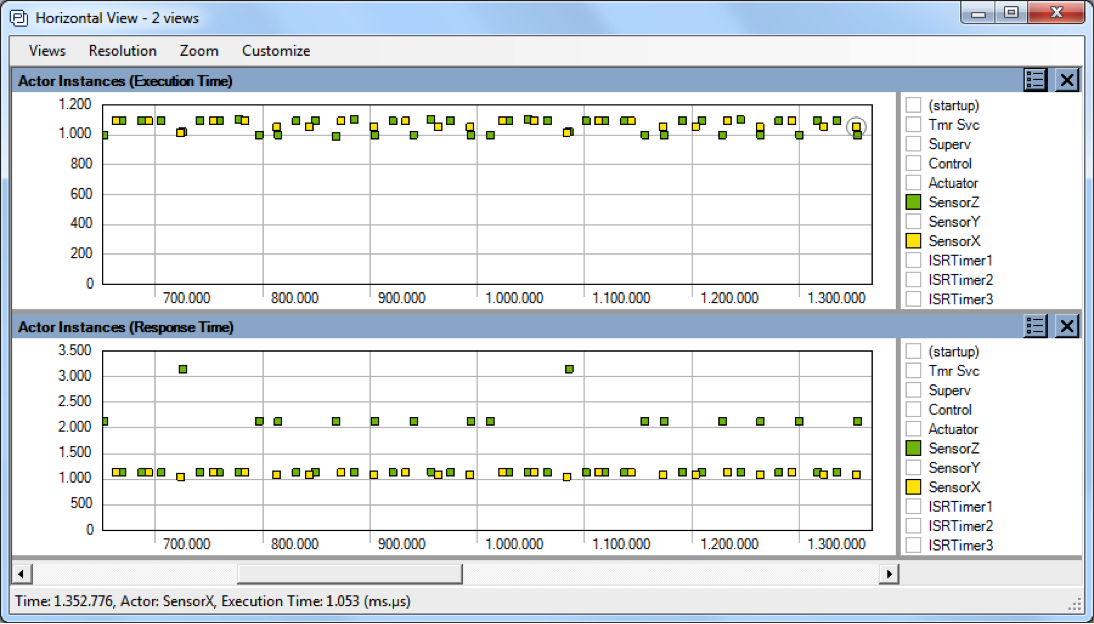Enable ISRTimer1 checkbox in Response Time legend
1094x624 pixels.
point(913,506)
